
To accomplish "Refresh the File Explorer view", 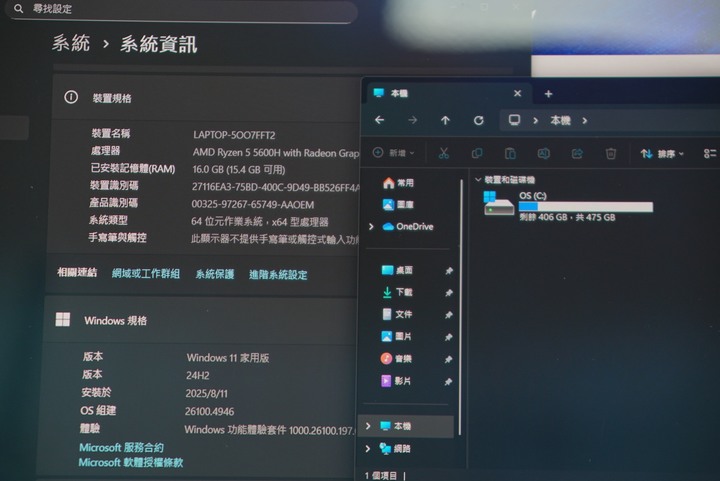I will pyautogui.click(x=478, y=120).
